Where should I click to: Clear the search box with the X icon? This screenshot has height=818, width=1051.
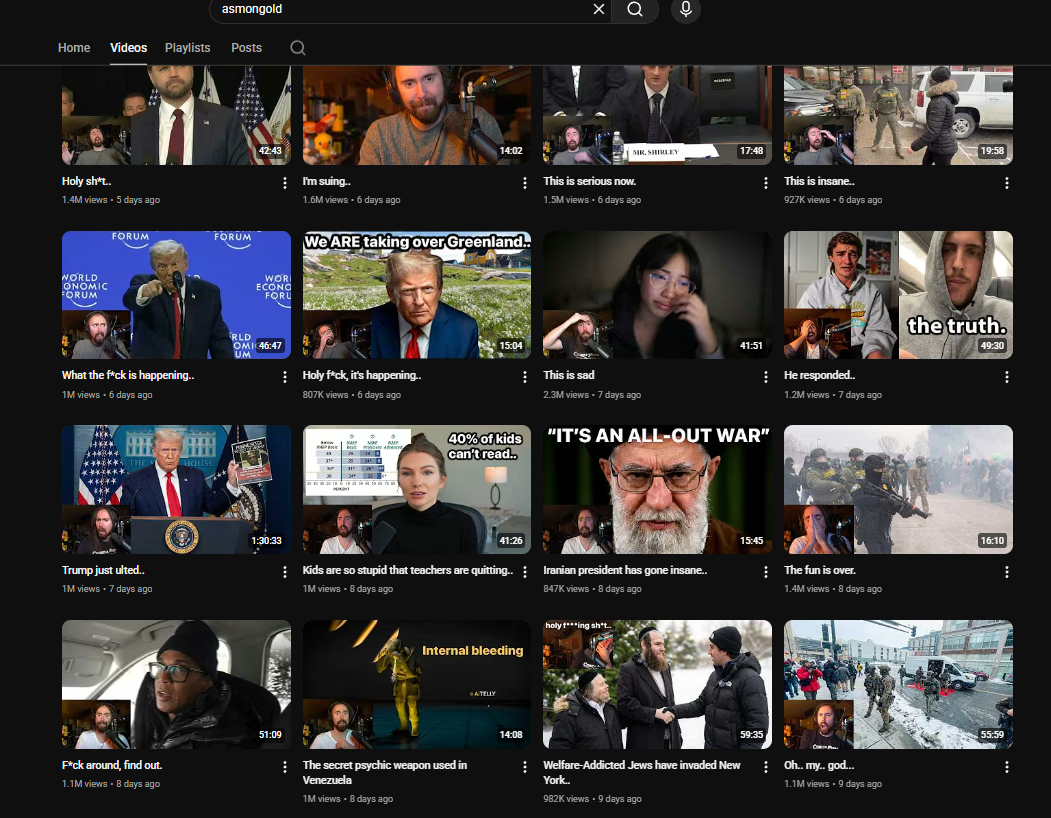pos(599,9)
